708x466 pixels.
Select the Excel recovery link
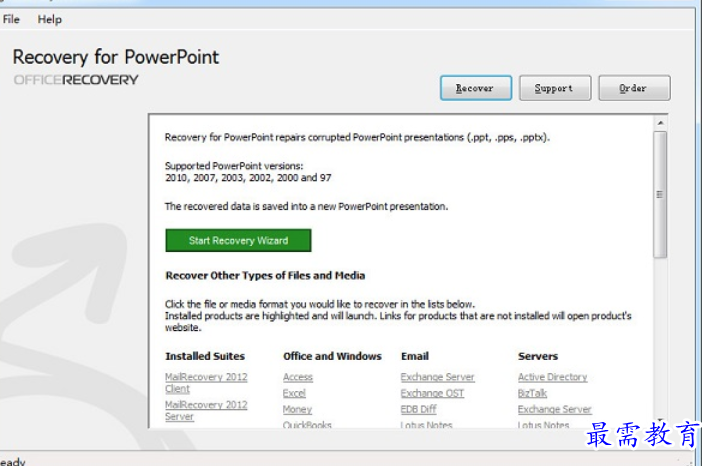pos(294,393)
